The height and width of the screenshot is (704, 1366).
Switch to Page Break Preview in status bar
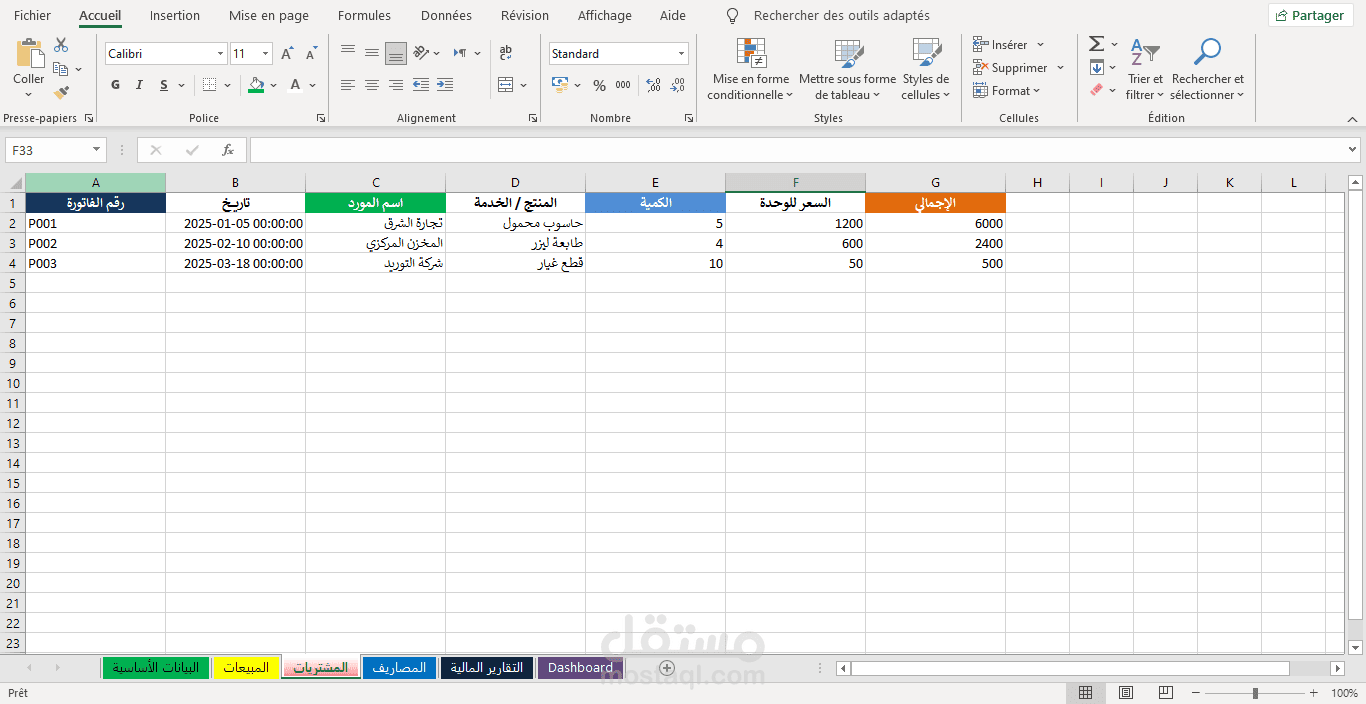1165,693
